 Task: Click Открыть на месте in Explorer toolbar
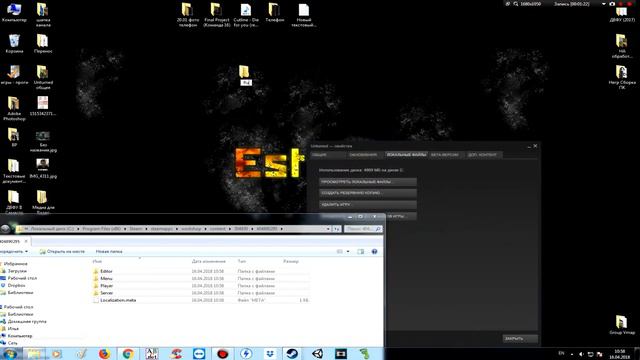pos(62,251)
